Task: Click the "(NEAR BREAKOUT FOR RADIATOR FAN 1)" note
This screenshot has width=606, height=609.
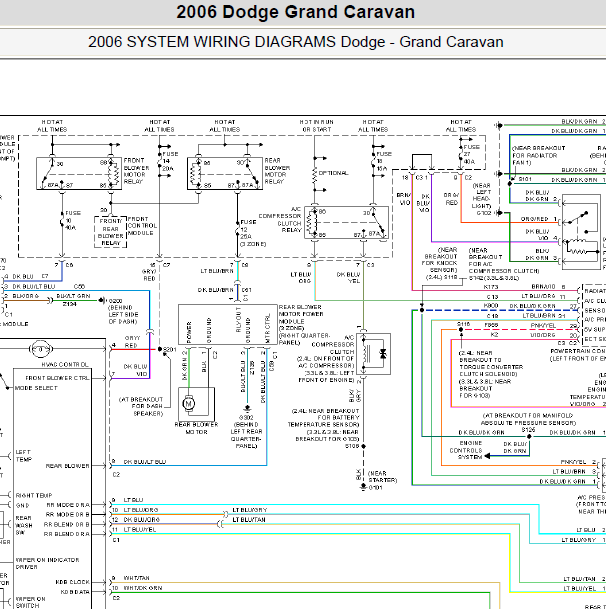Action: click(538, 155)
